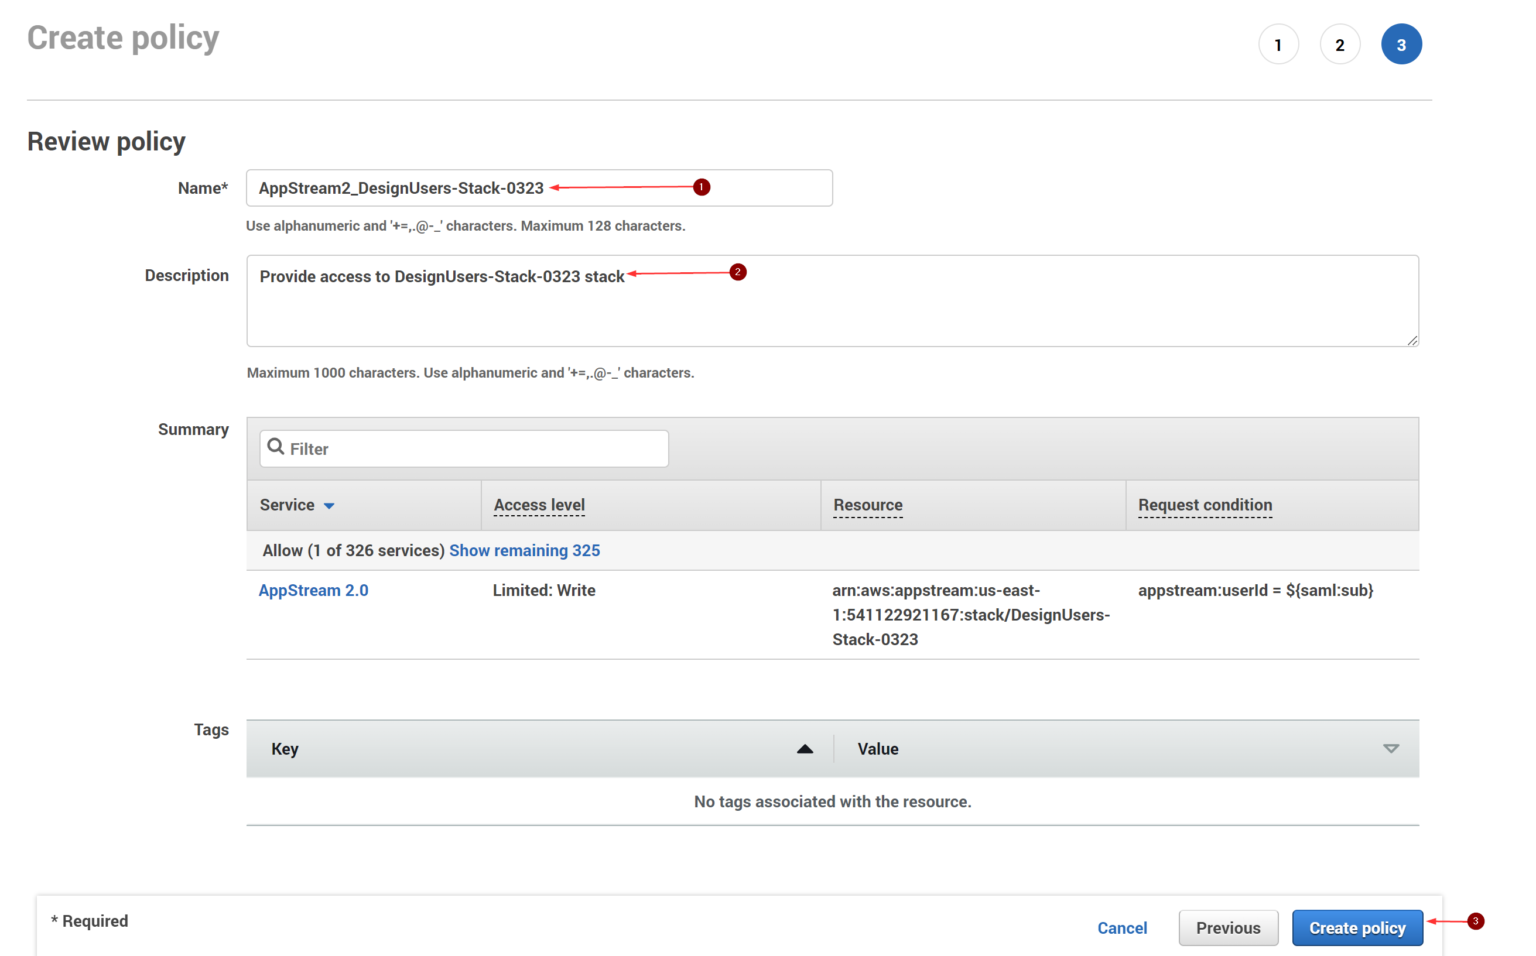
Task: Click the red callout badge near Create policy
Action: pyautogui.click(x=1475, y=922)
